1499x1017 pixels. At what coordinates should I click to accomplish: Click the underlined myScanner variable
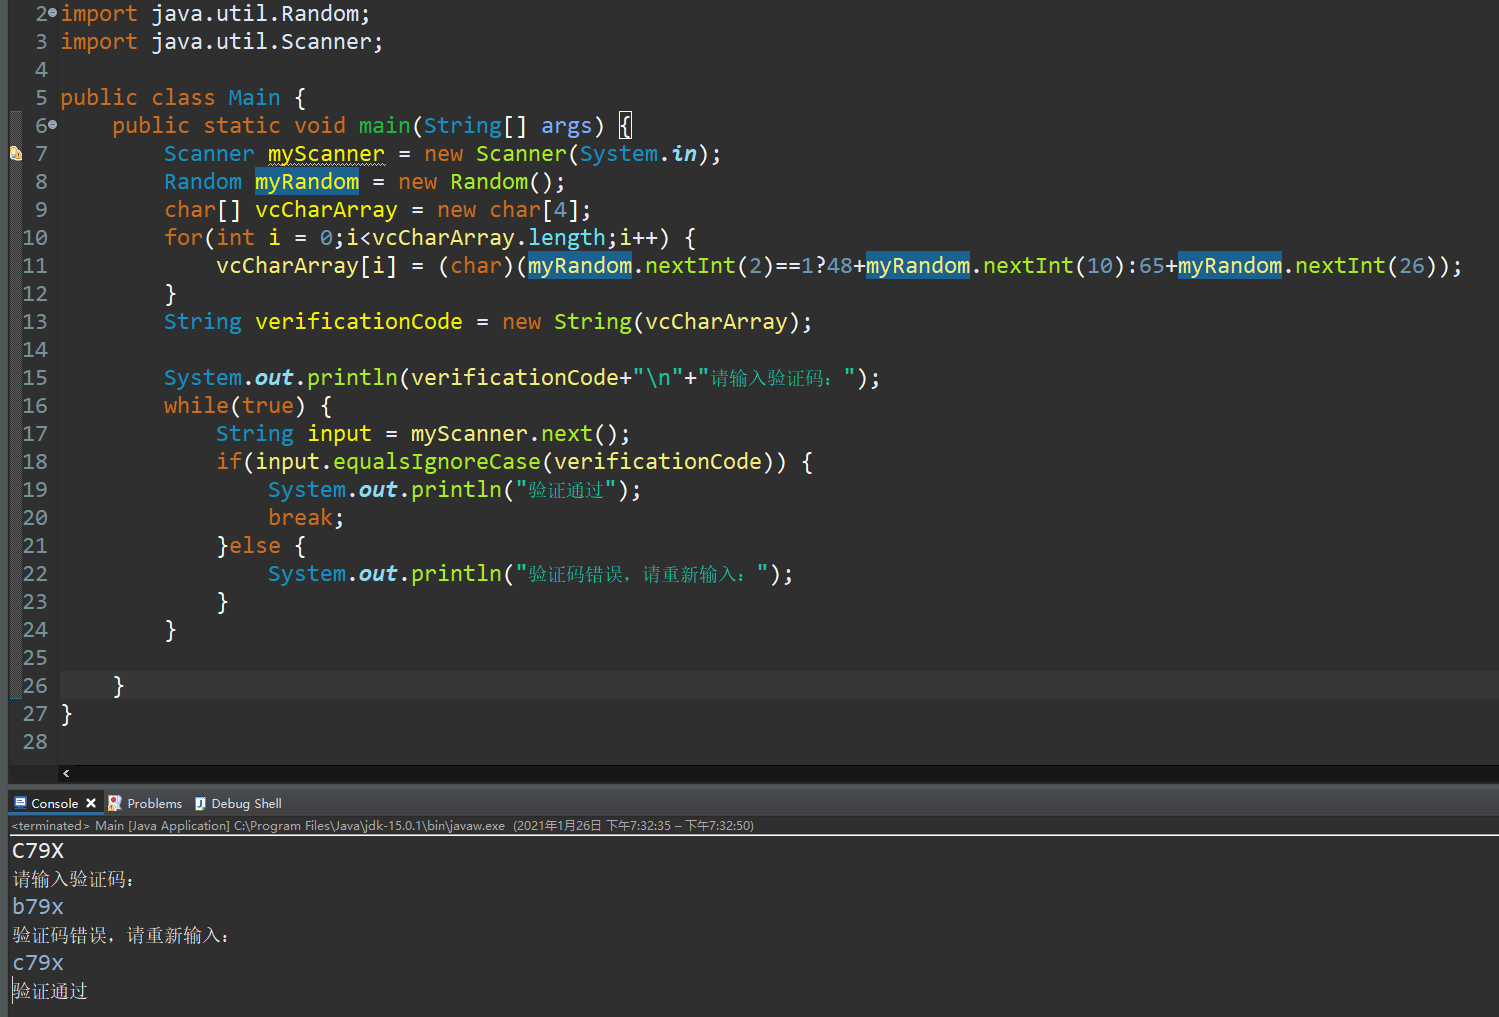pyautogui.click(x=326, y=154)
